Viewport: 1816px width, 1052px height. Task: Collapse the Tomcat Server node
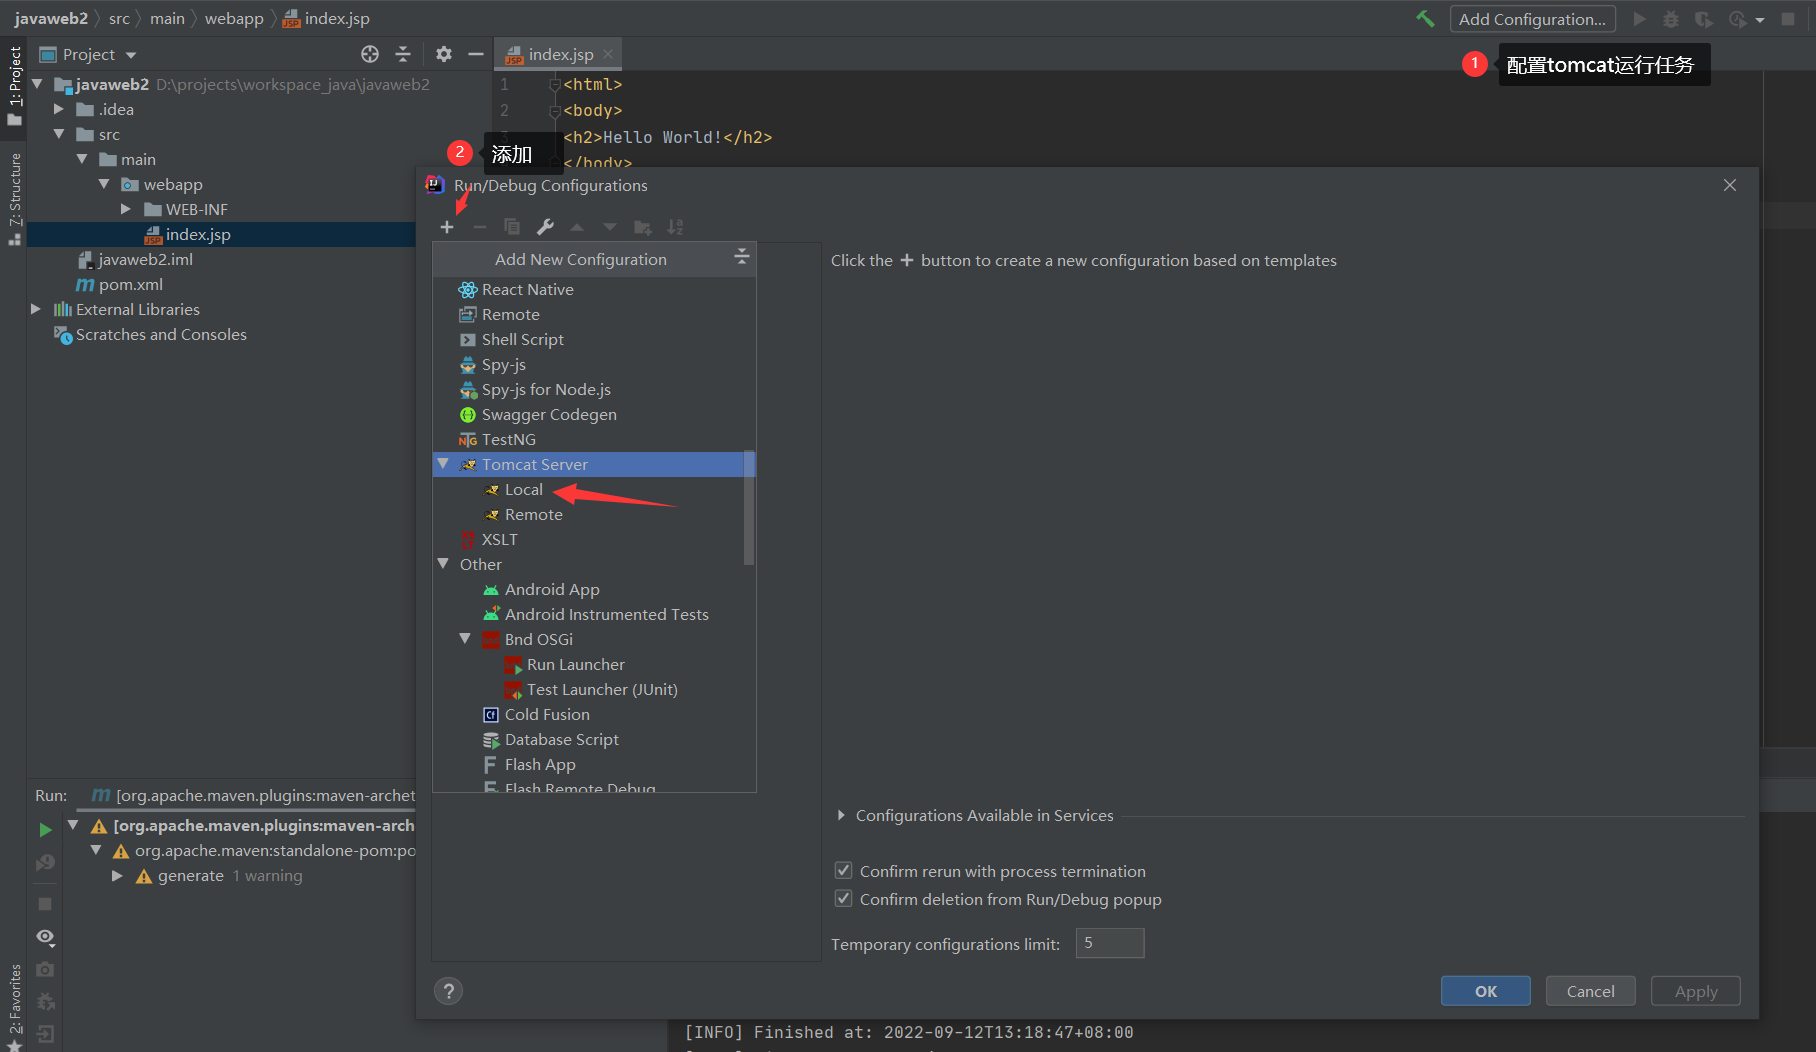click(443, 464)
